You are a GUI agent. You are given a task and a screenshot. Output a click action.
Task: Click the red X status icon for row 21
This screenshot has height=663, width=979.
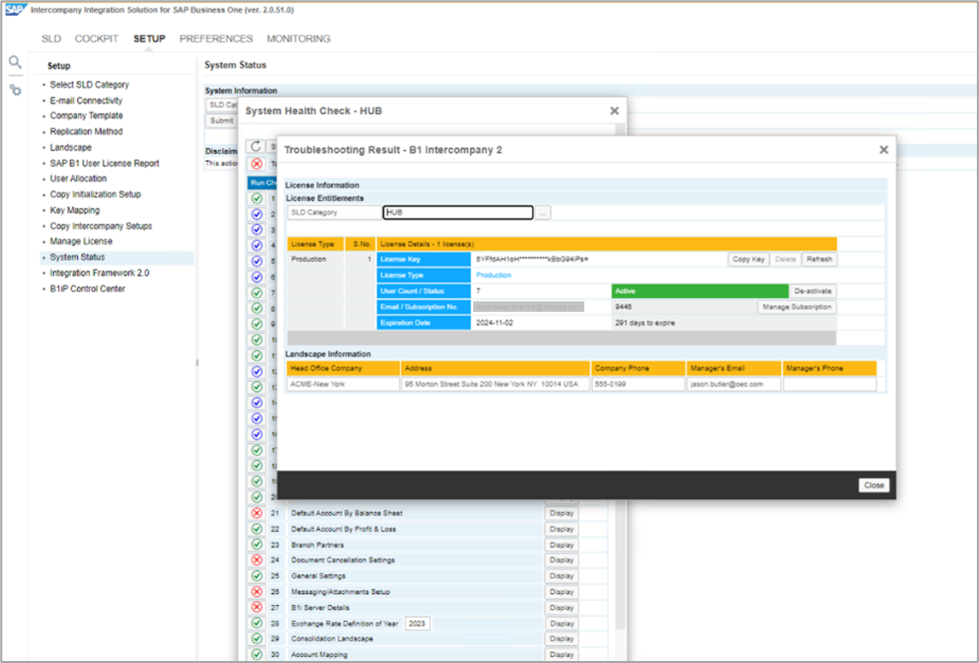(257, 513)
